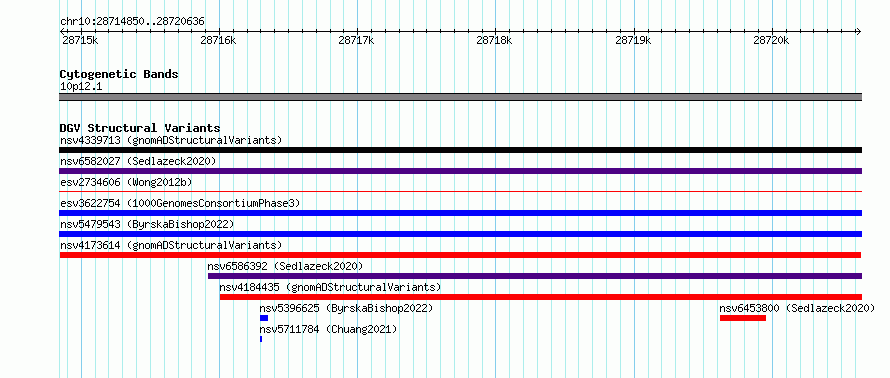890x378 pixels.
Task: Open variant label nsv4173614 (gnomADStructuralVariants)
Action: pos(171,245)
